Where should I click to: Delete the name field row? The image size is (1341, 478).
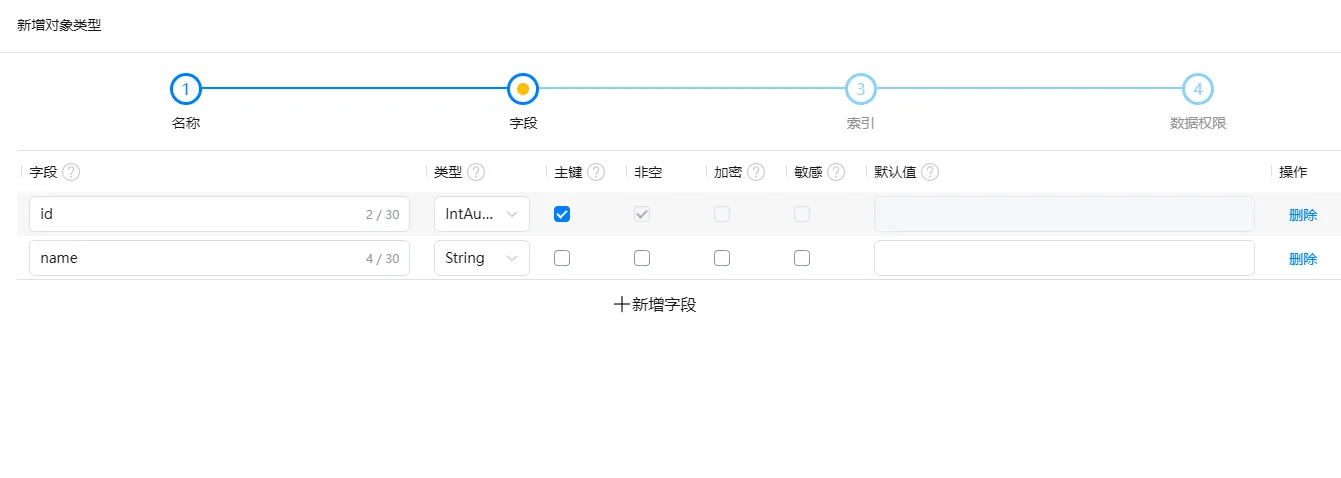click(x=1303, y=259)
